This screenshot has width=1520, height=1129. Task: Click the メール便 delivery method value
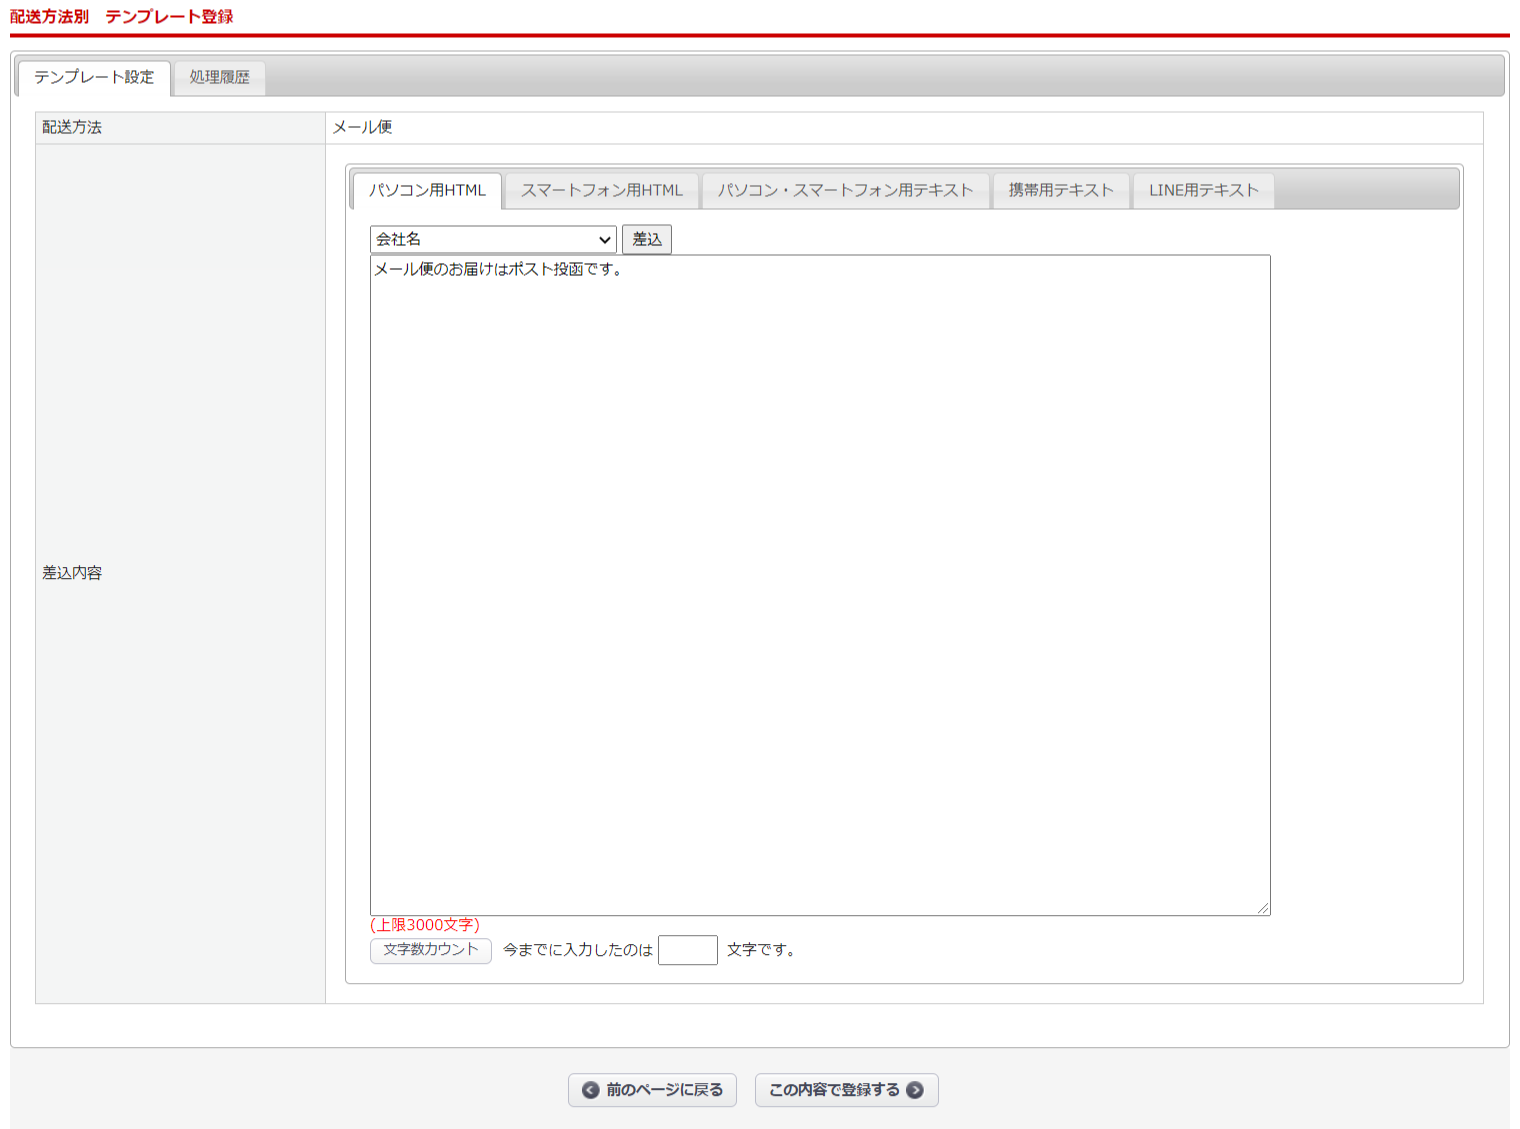(x=362, y=128)
